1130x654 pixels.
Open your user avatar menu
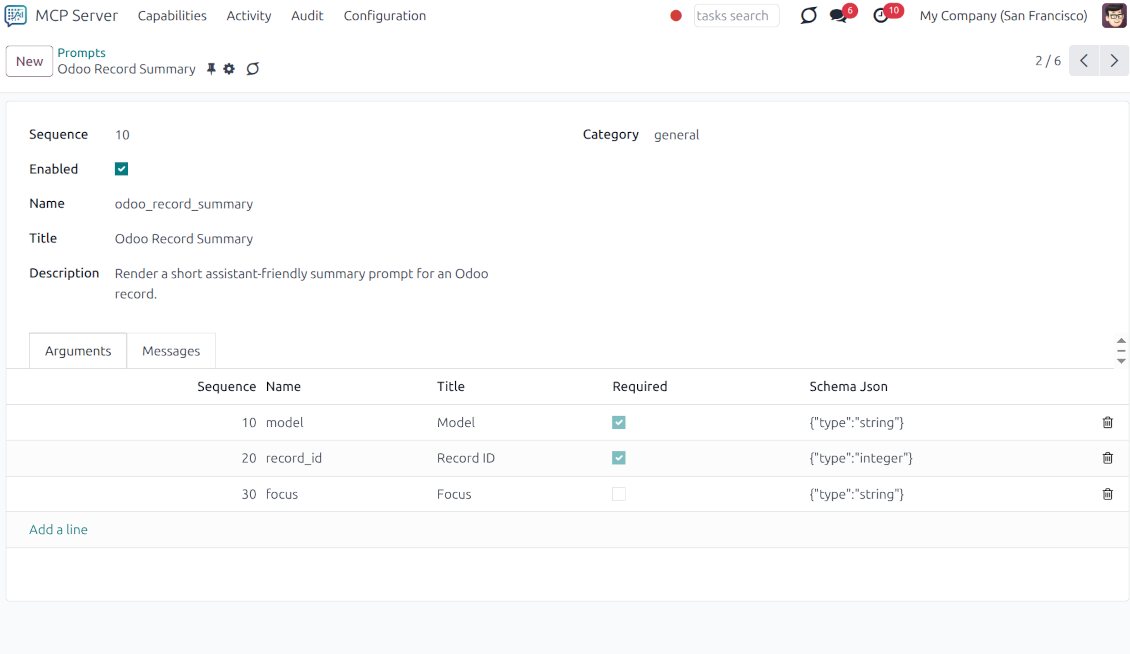pyautogui.click(x=1113, y=15)
